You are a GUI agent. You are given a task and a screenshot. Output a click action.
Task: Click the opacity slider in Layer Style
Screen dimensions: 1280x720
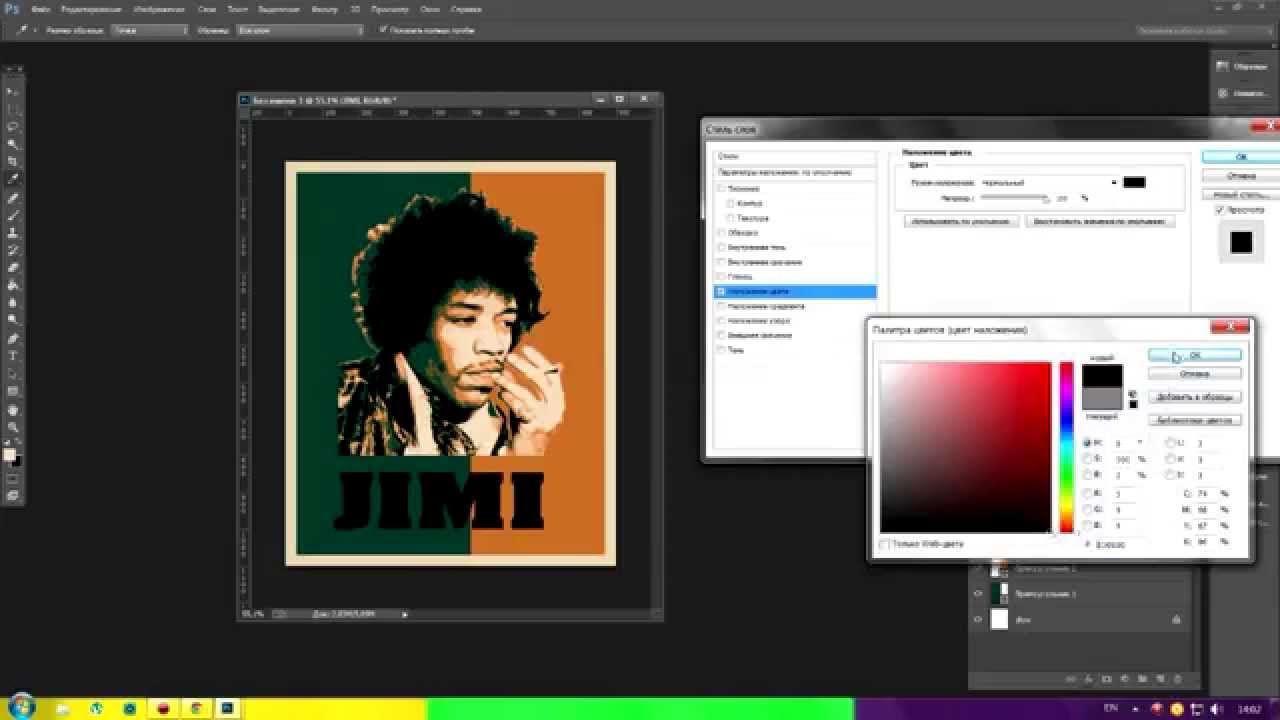click(x=1013, y=198)
